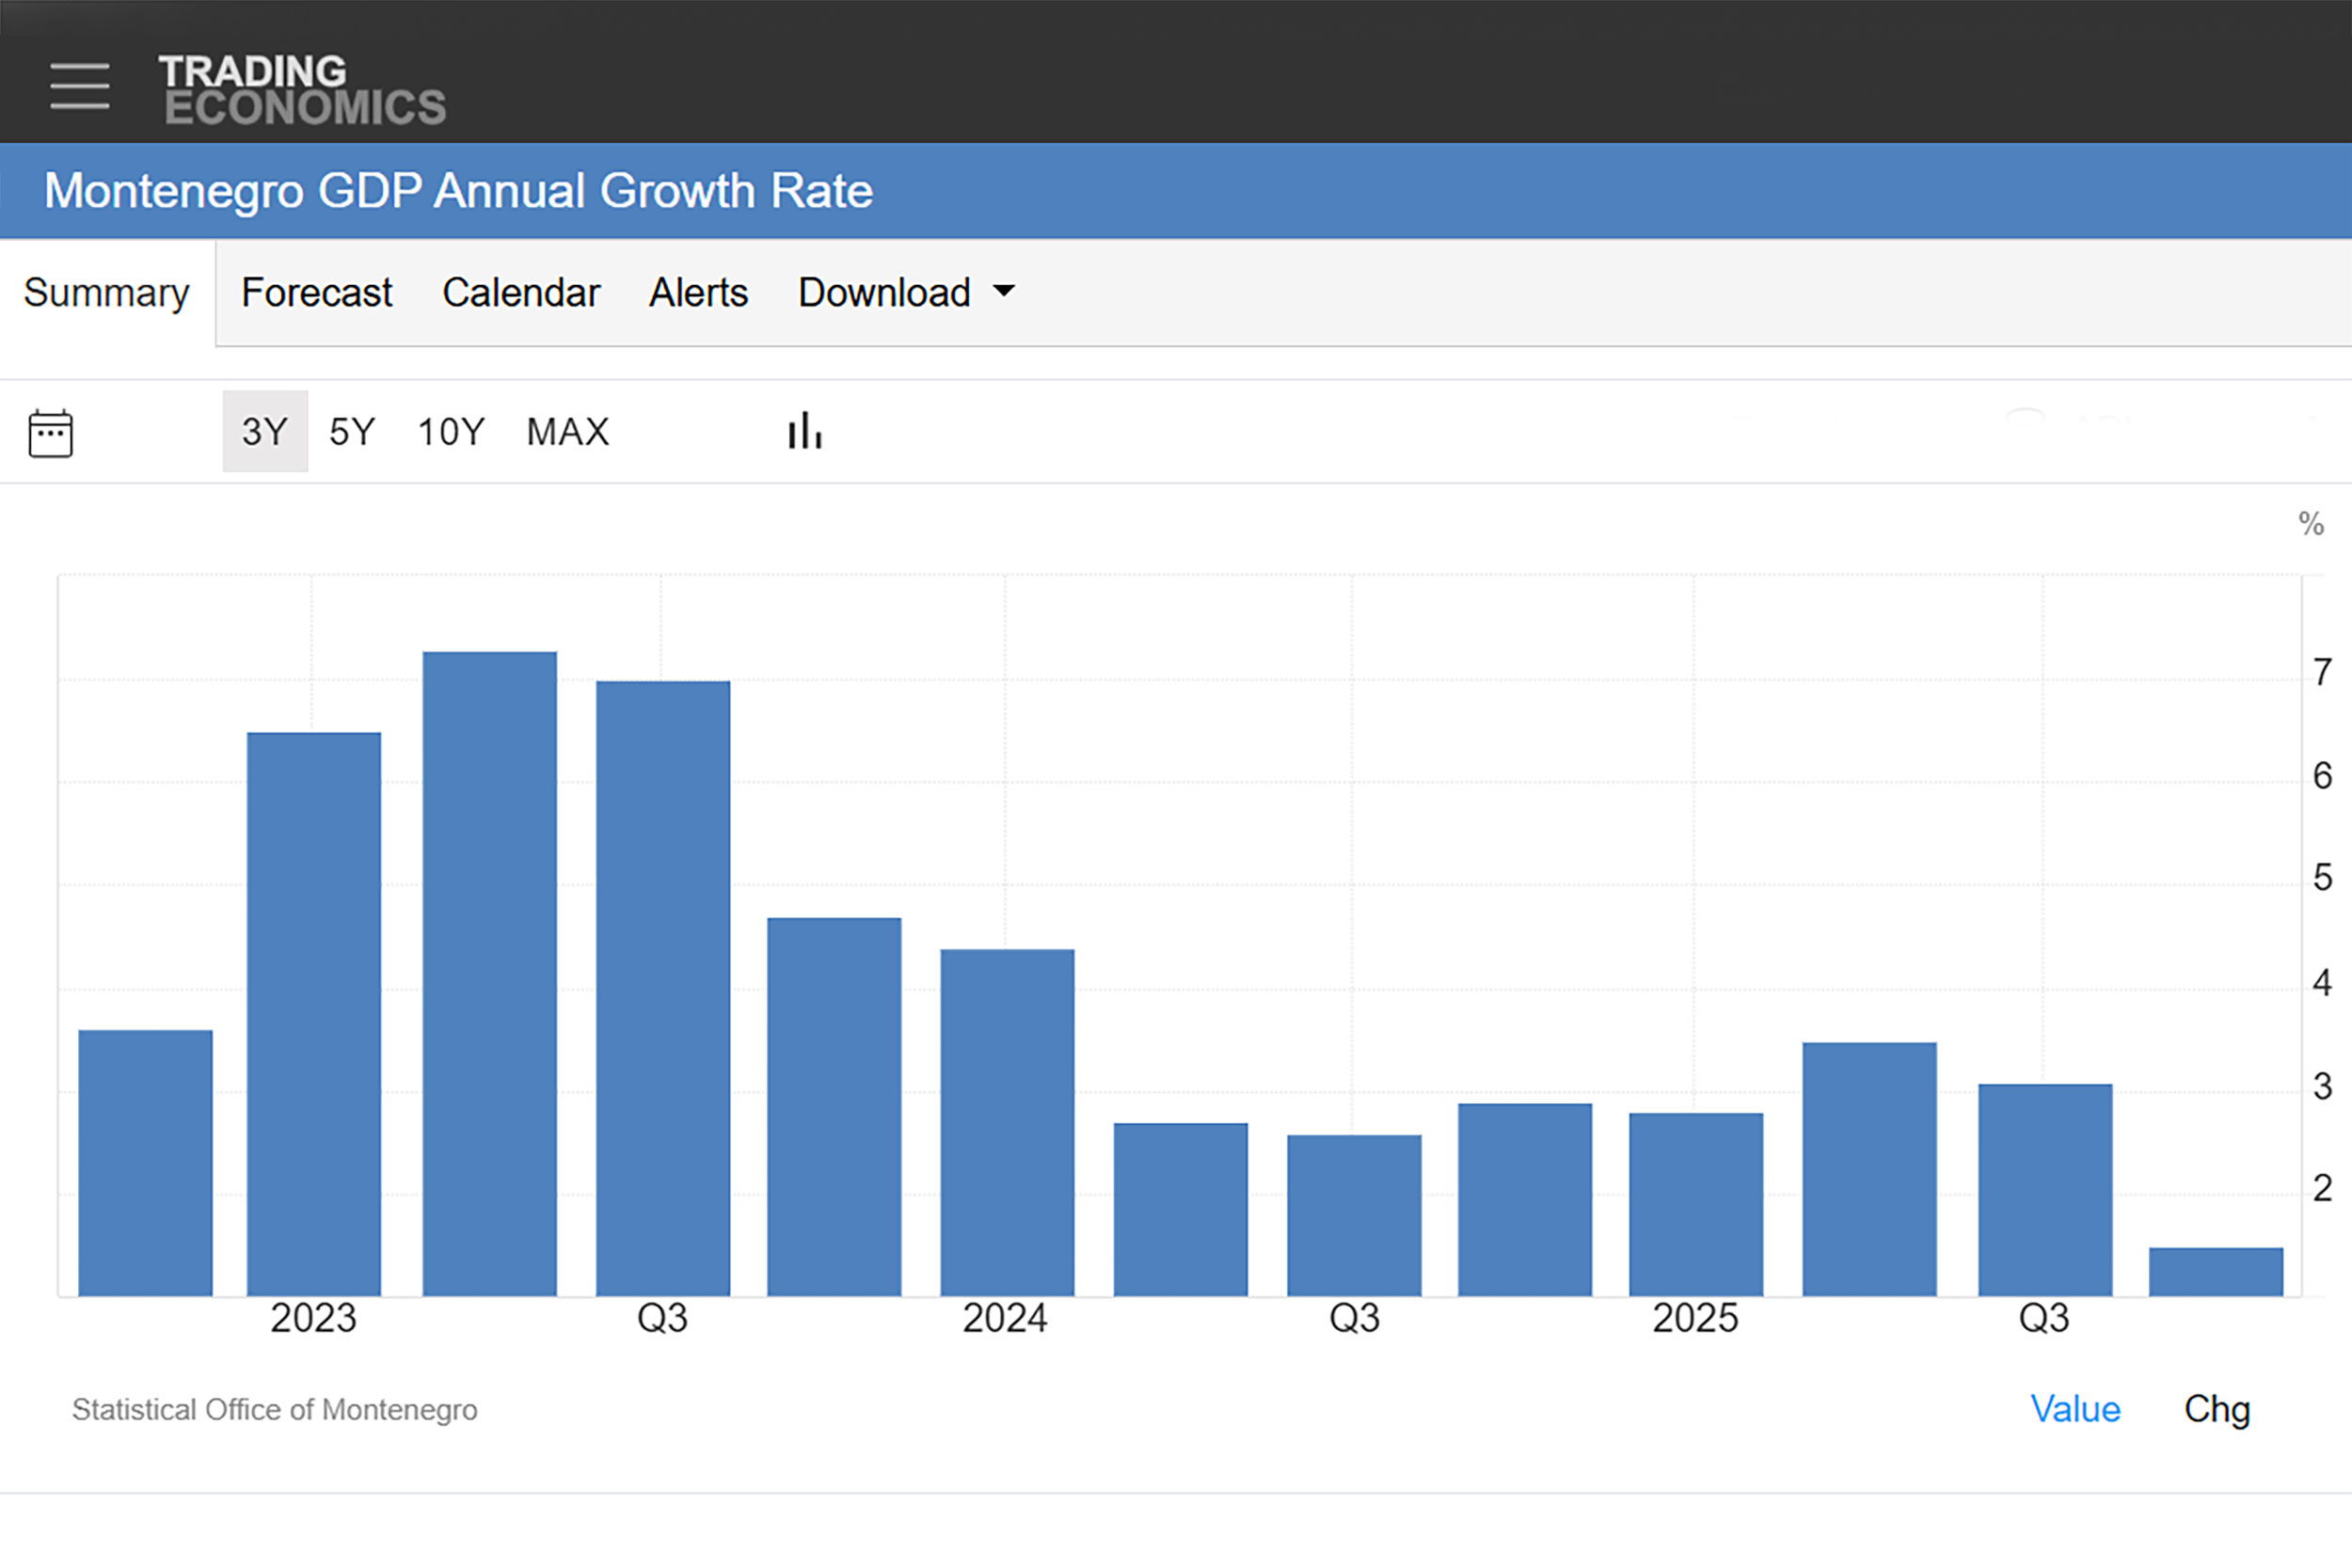Open the calendar date range picker
The width and height of the screenshot is (2352, 1568).
[50, 433]
